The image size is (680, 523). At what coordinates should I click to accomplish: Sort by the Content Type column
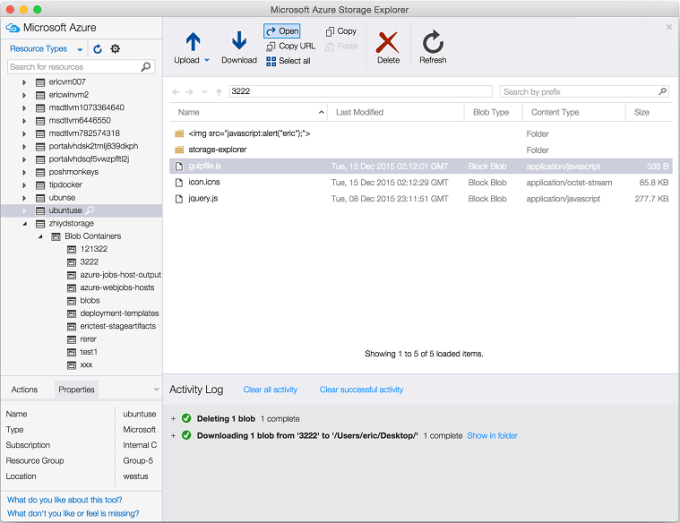573,112
